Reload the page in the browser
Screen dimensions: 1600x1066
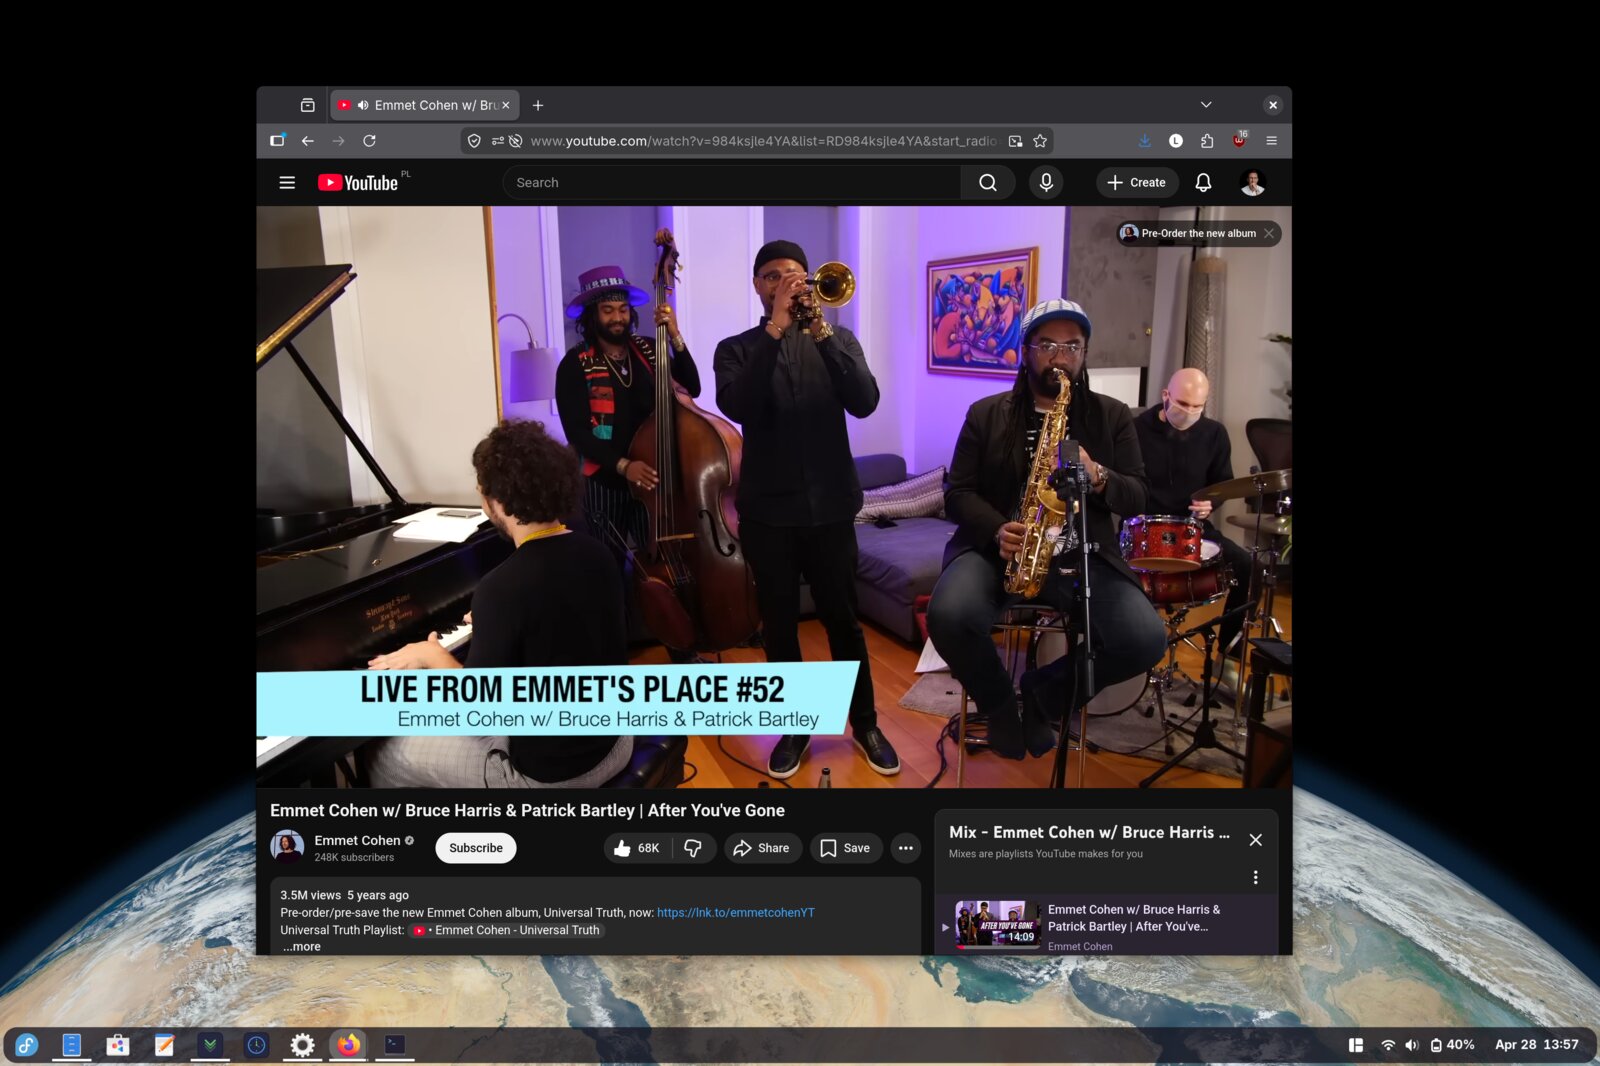pos(369,141)
